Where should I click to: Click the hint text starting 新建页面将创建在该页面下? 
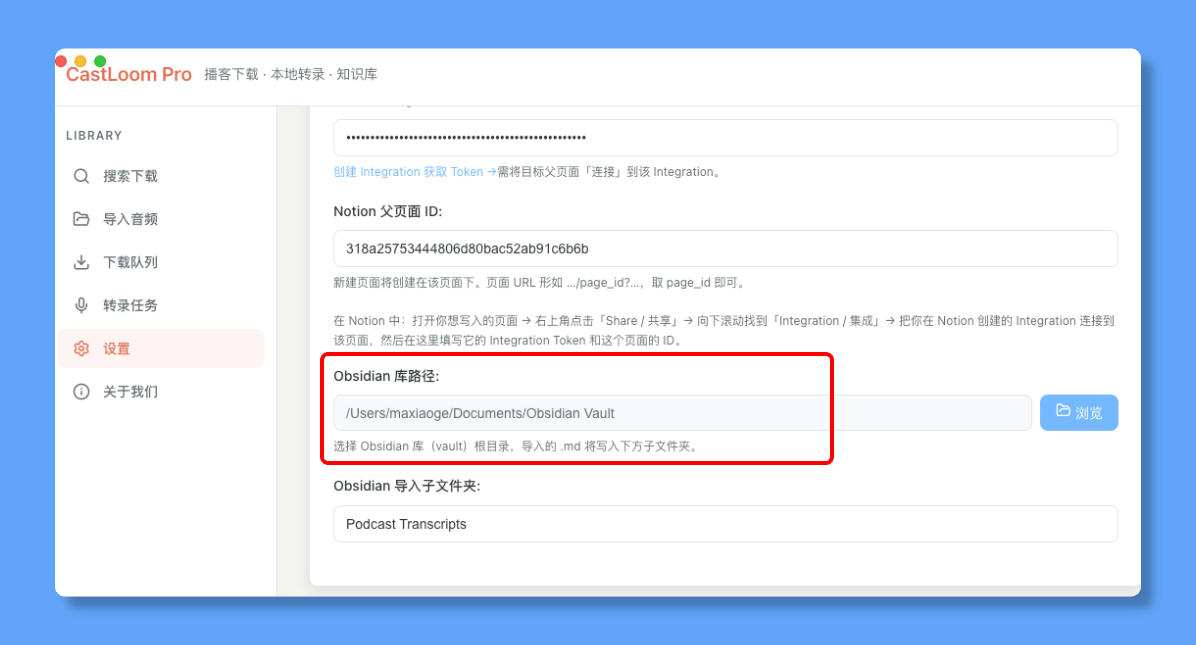540,282
